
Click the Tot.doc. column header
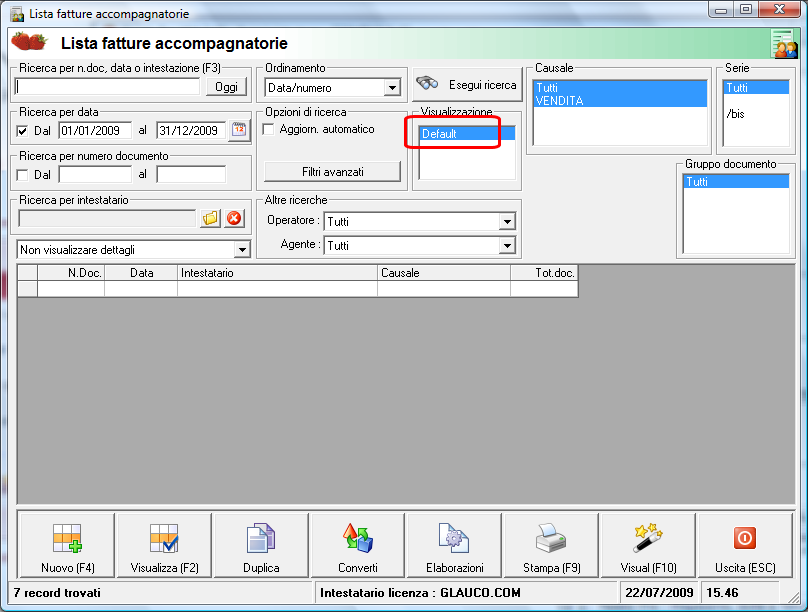(544, 273)
